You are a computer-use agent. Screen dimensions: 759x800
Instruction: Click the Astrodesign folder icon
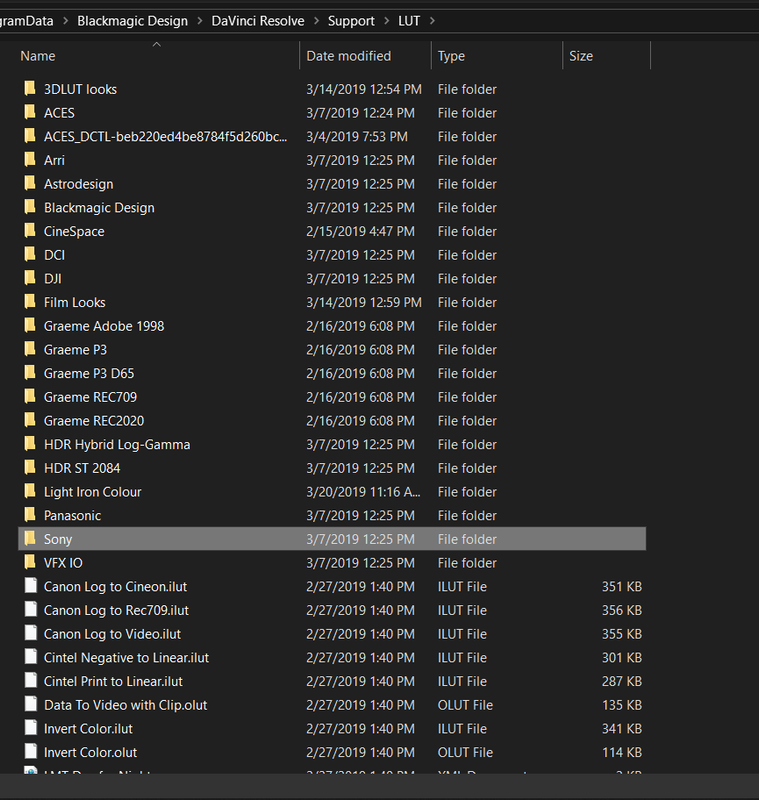click(30, 183)
